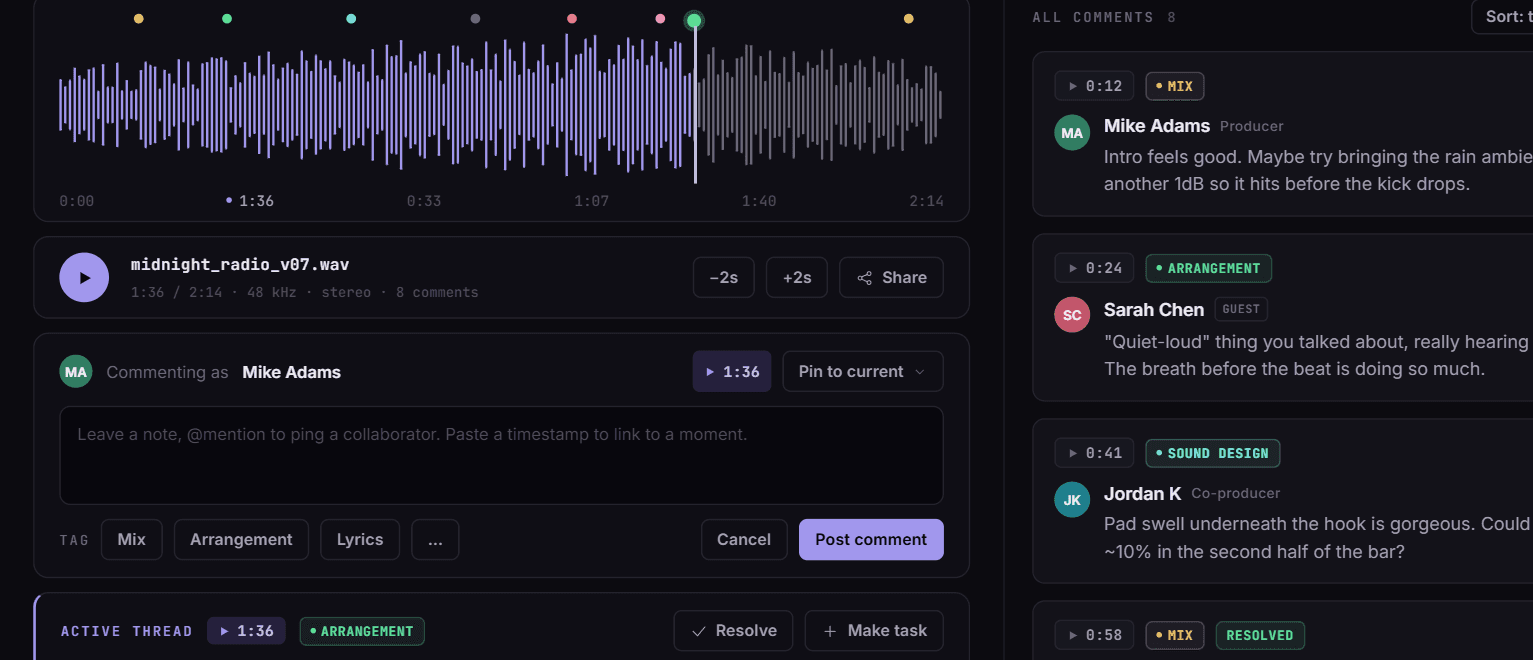Screen dimensions: 1533x660
Task: Resolve the active thread
Action: tap(733, 630)
